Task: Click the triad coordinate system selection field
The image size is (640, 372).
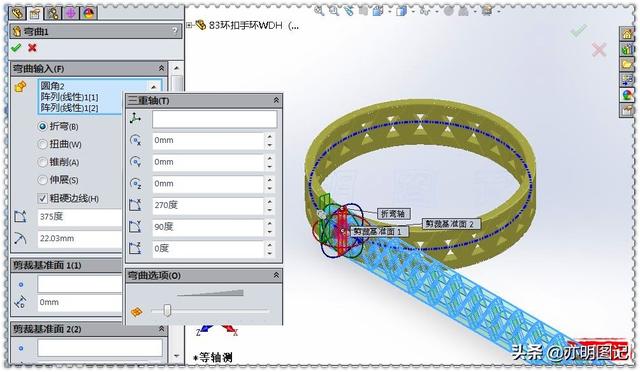Action: 215,119
